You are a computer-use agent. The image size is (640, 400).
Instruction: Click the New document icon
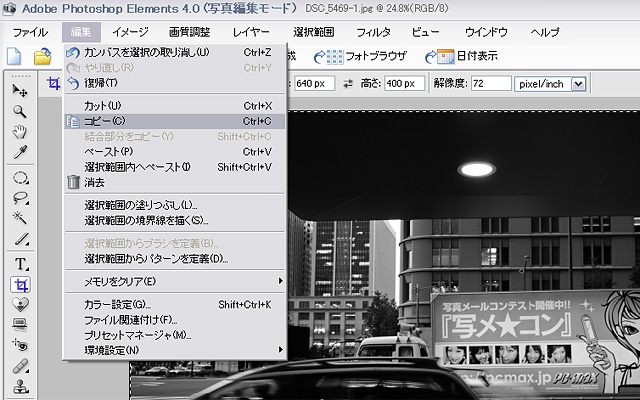click(13, 56)
